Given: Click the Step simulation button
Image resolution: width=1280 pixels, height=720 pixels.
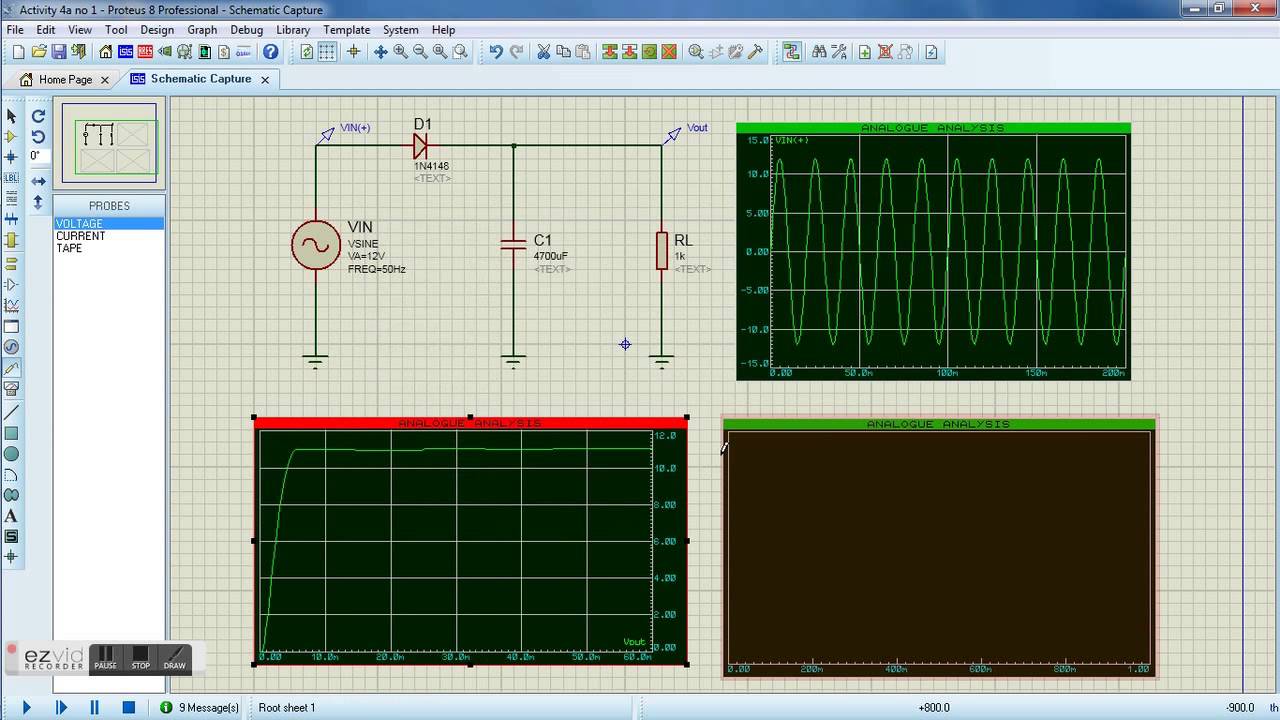Looking at the screenshot, I should coord(61,707).
